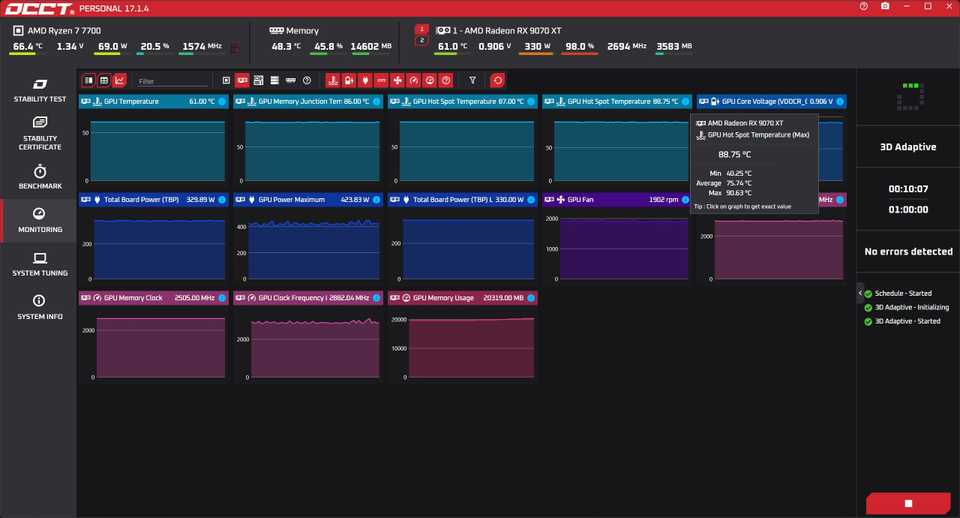960x518 pixels.
Task: Click the red reset min/max button
Action: [x=497, y=80]
